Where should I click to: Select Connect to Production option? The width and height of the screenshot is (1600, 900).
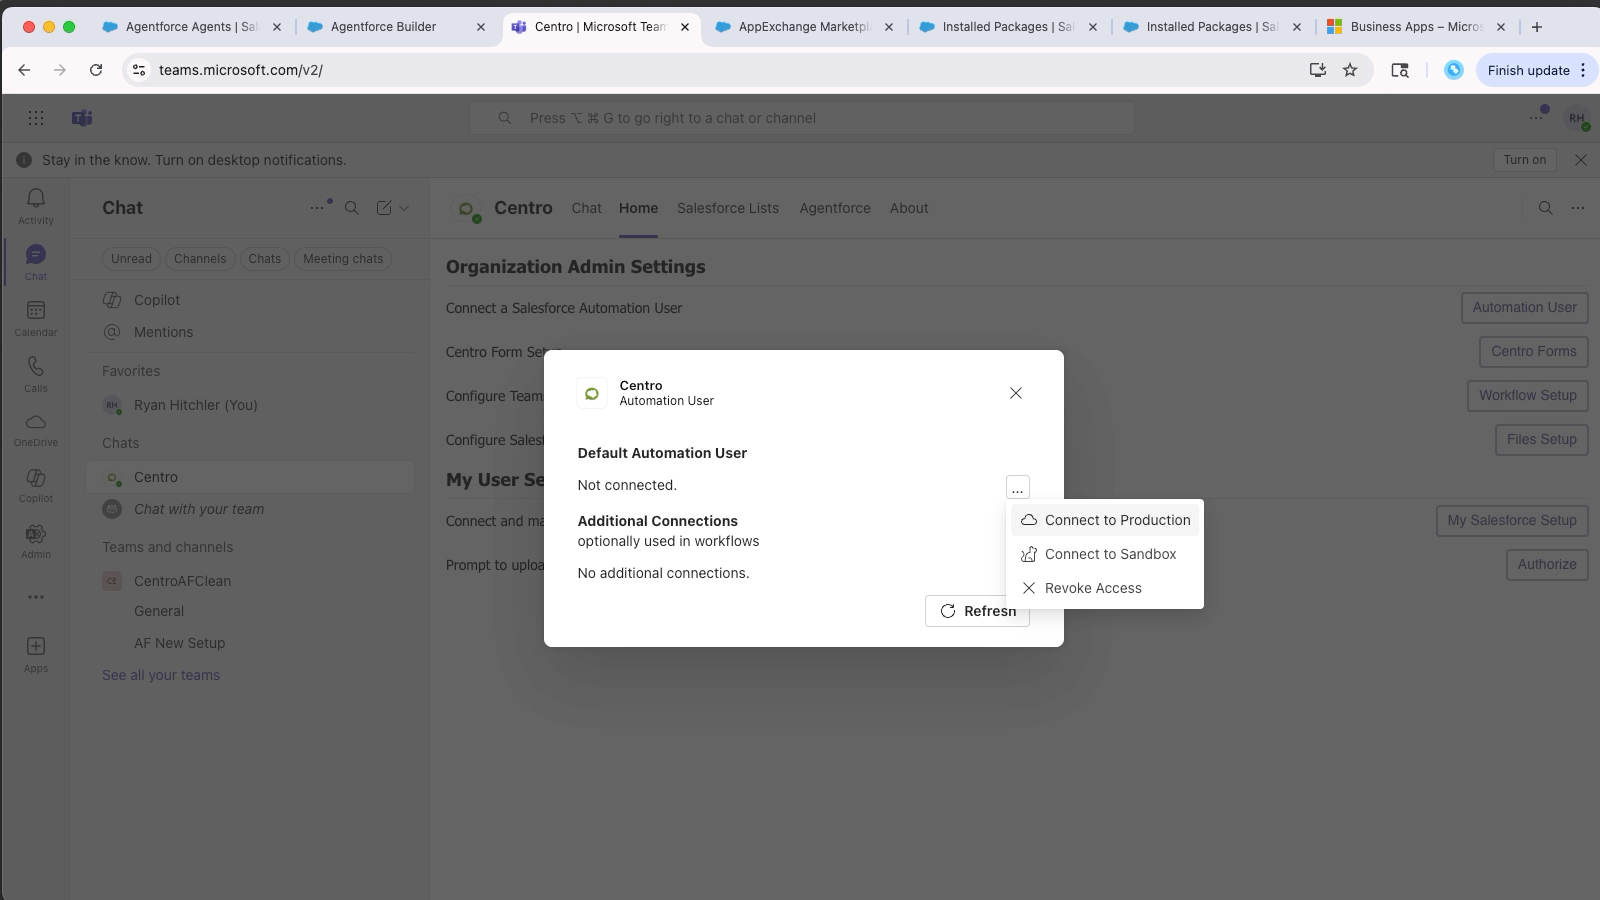pos(1105,520)
